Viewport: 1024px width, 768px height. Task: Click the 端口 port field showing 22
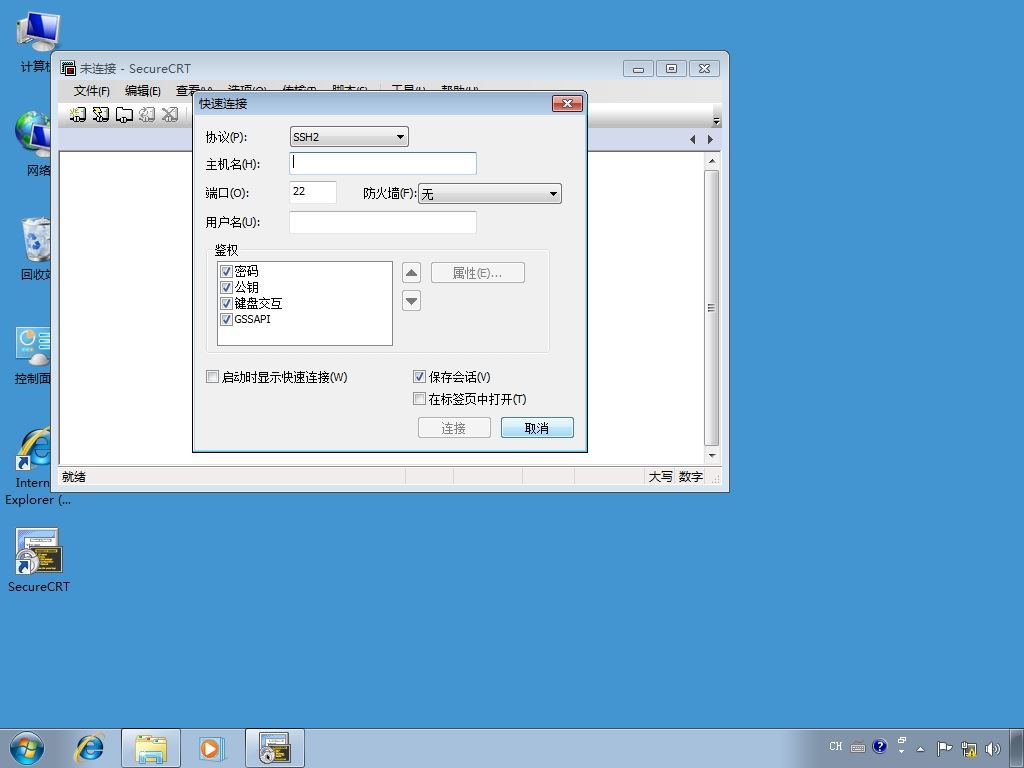coord(313,192)
